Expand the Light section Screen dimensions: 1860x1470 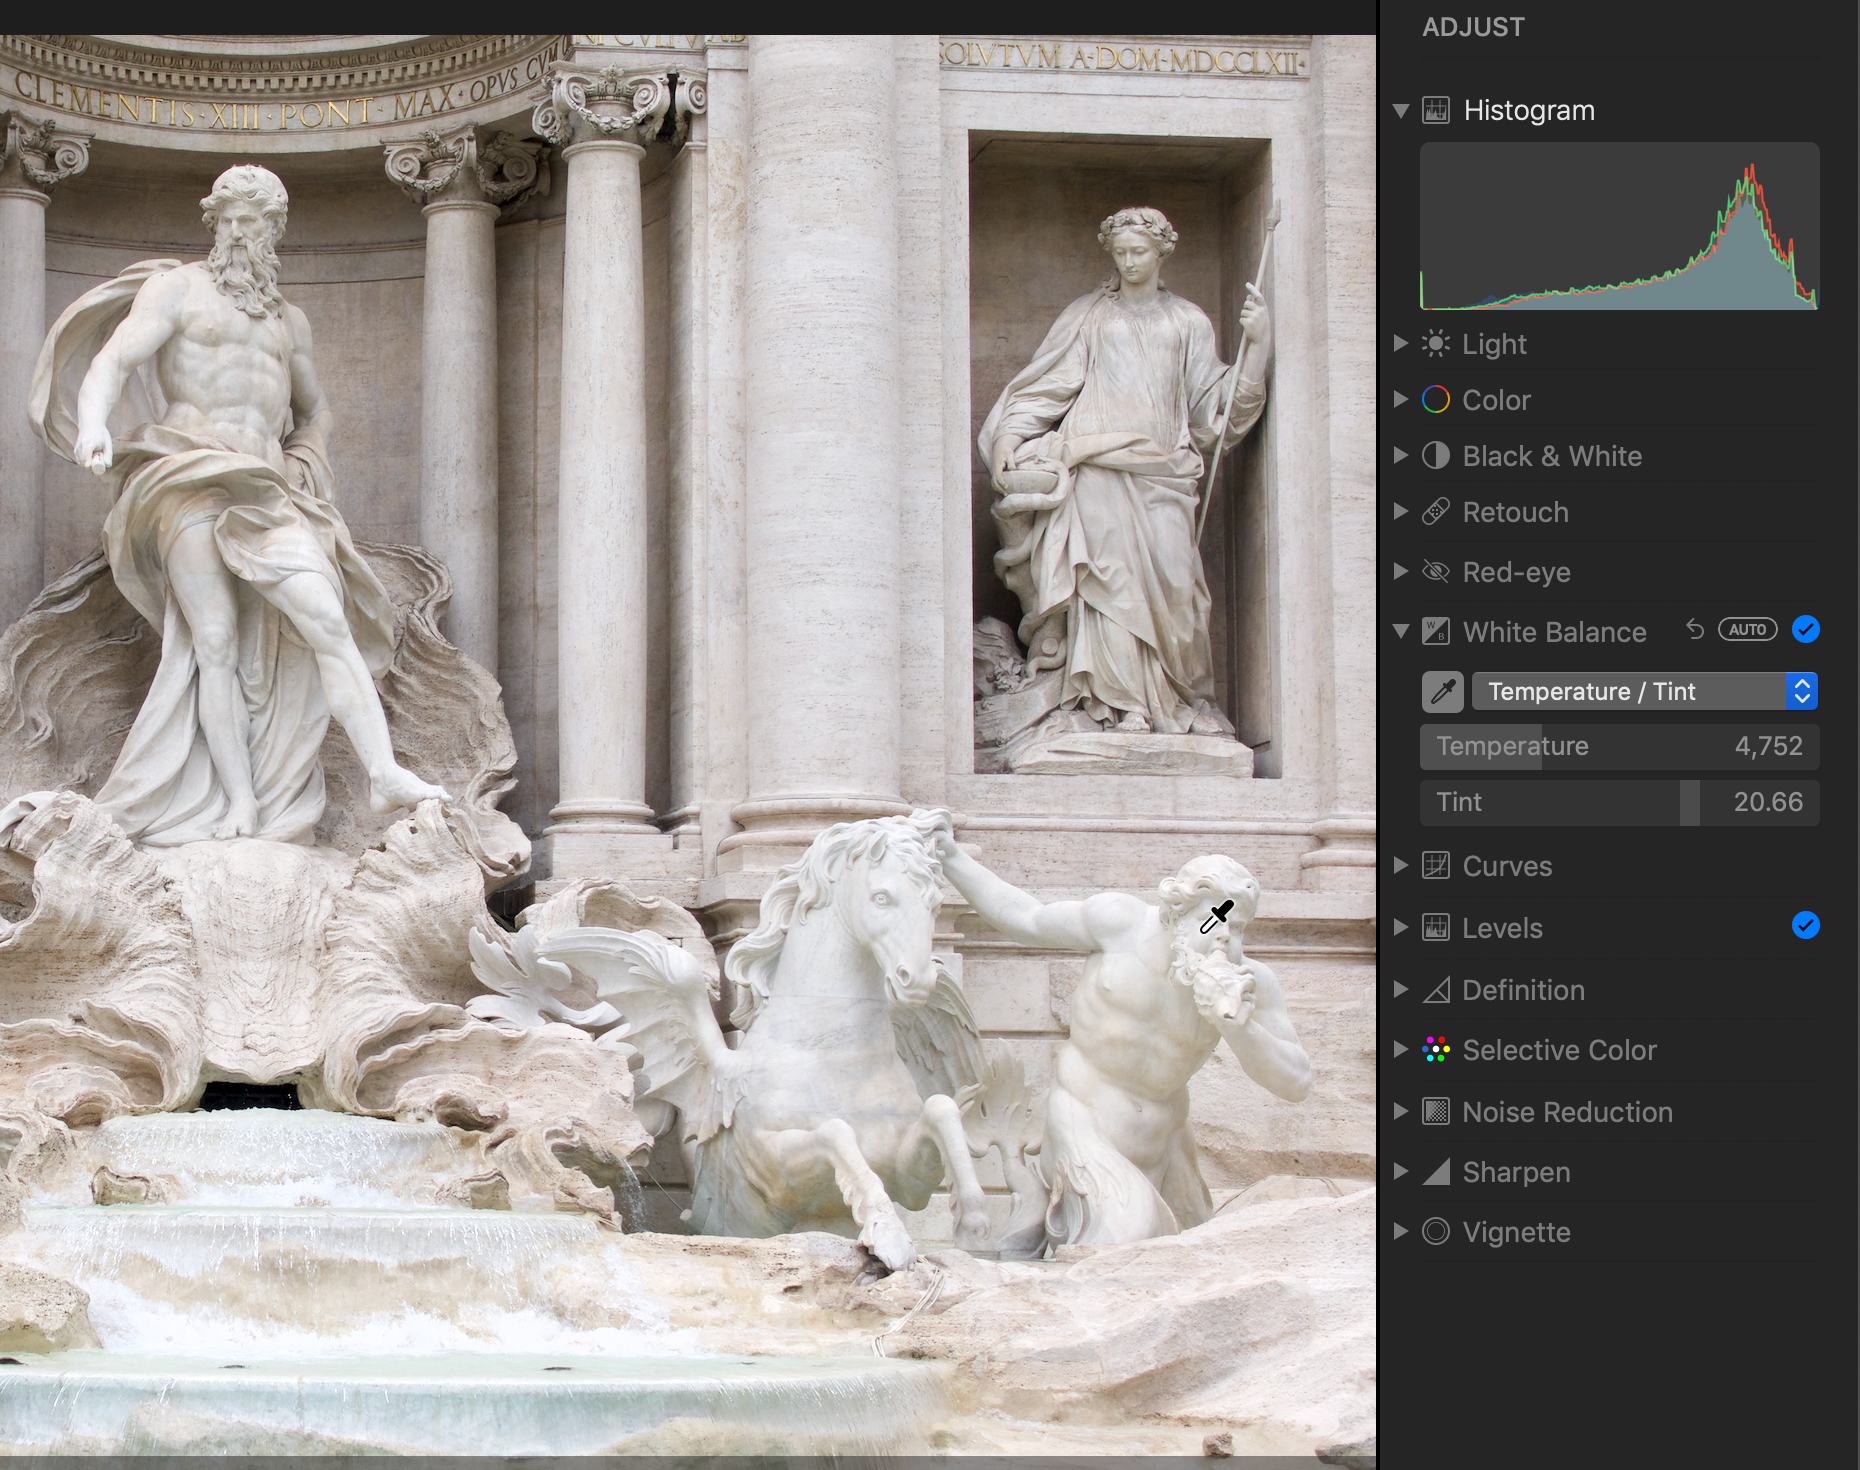pos(1401,344)
